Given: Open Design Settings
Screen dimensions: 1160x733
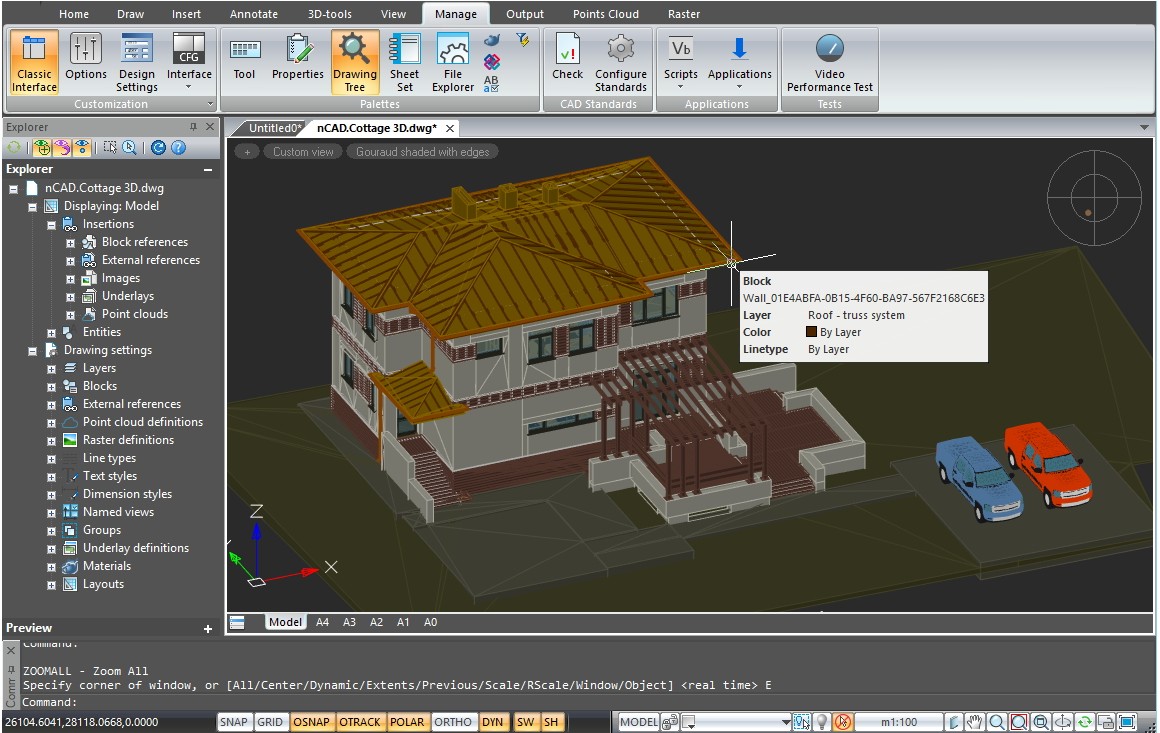Looking at the screenshot, I should [137, 62].
